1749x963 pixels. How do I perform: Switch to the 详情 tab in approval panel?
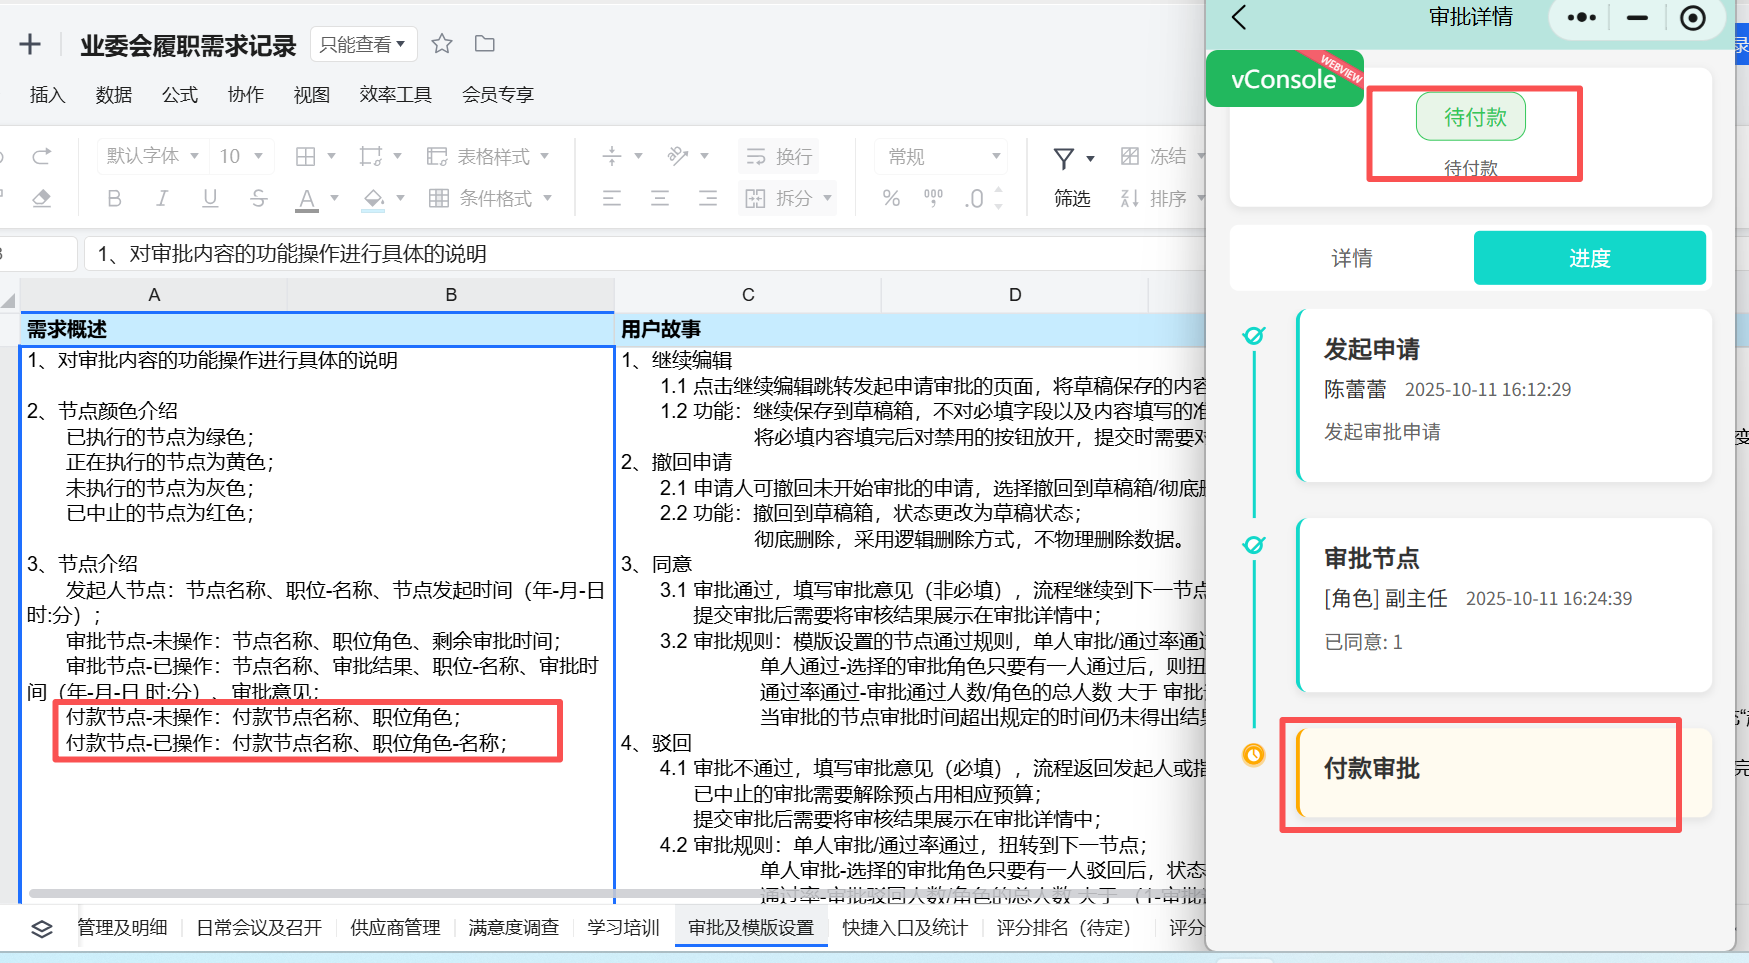click(x=1352, y=258)
